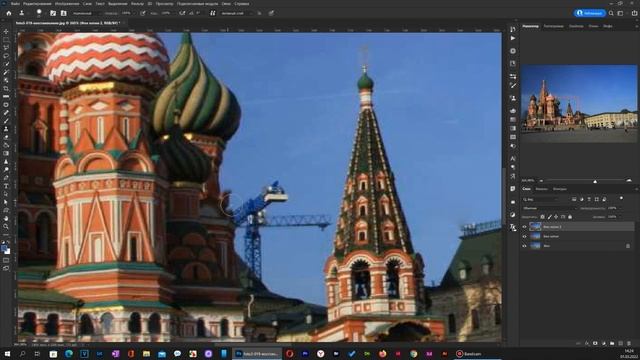Open the Brush Settings panel from options bar
Screen dimensions: 640x360
(x=53, y=13)
